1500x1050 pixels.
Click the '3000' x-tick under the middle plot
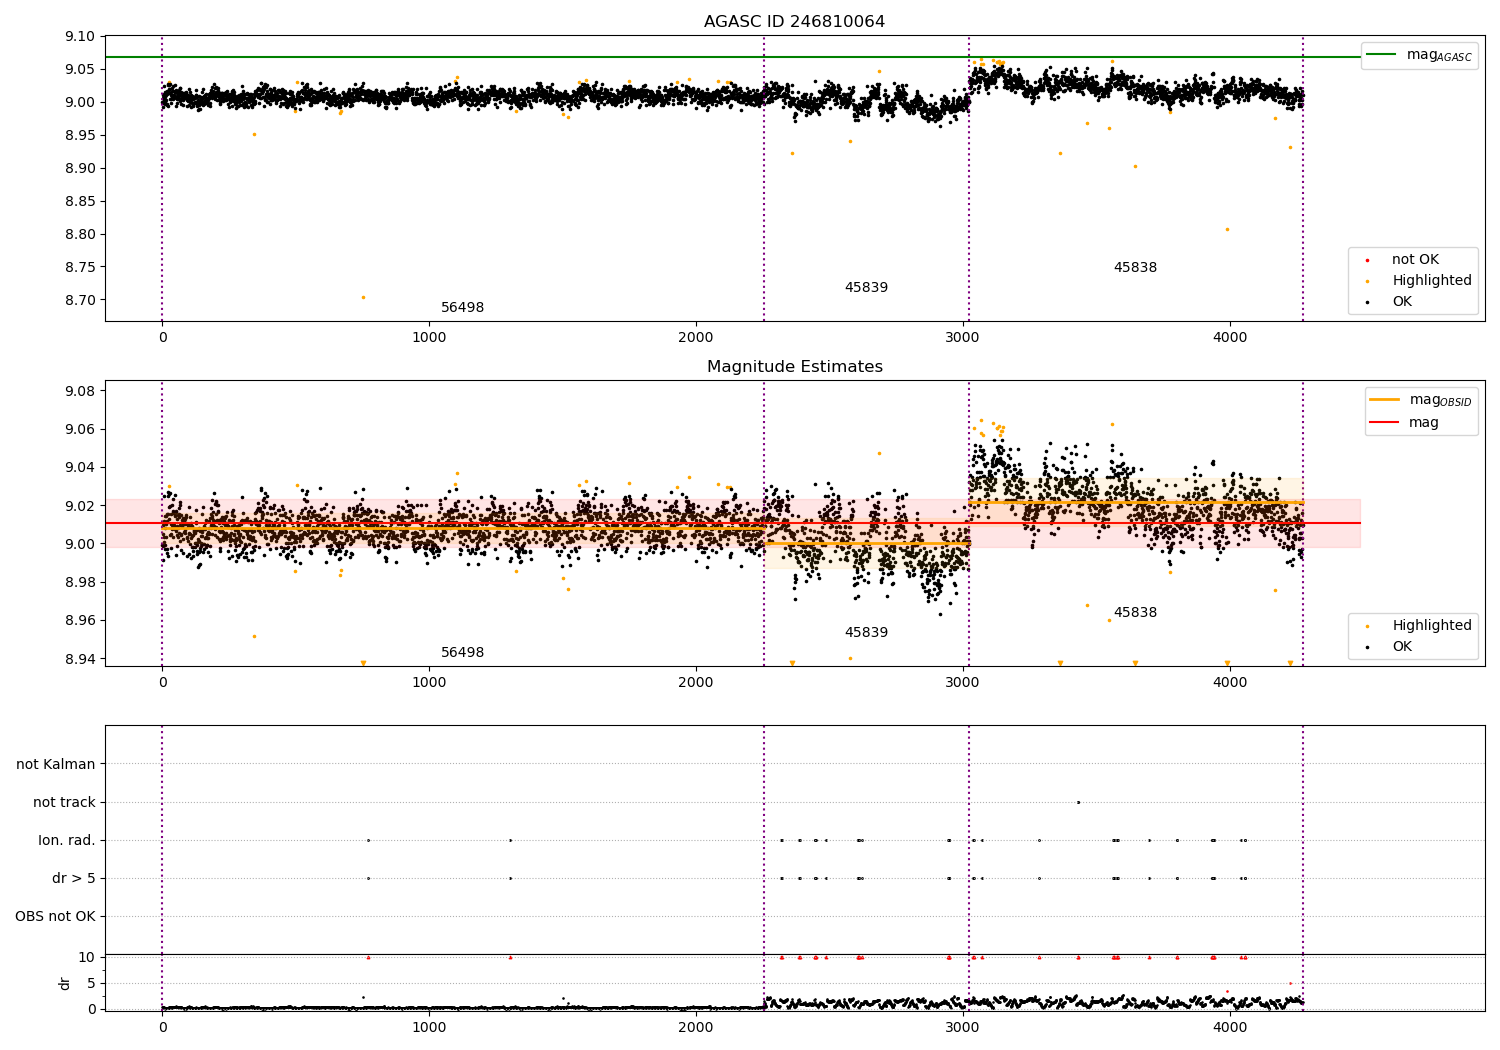963,682
